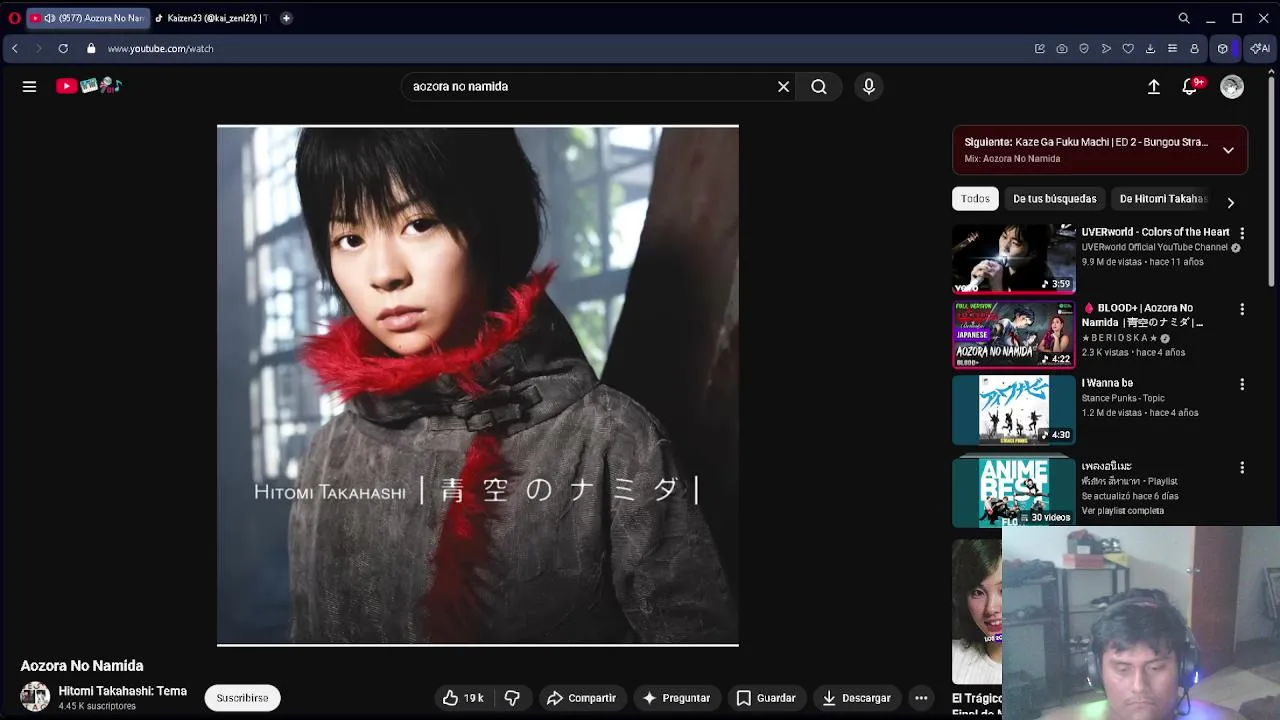Open options for UVERworld Colors of the Heart

click(x=1242, y=233)
